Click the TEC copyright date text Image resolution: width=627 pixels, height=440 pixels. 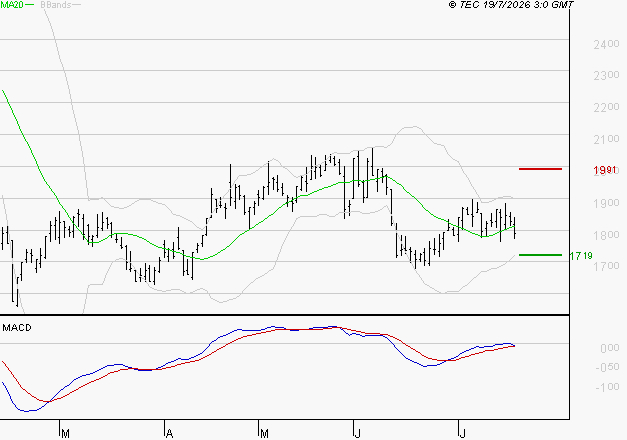(511, 5)
